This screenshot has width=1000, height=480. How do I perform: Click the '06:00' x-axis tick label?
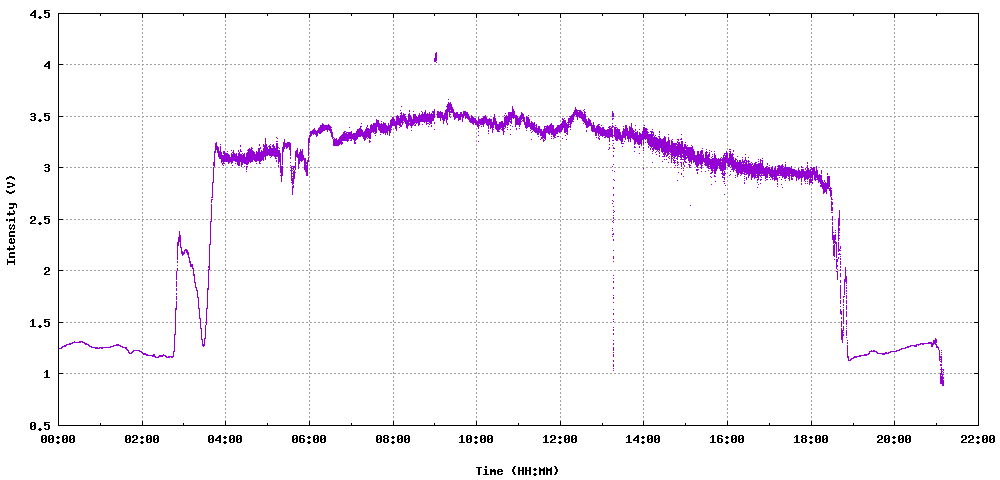point(309,439)
